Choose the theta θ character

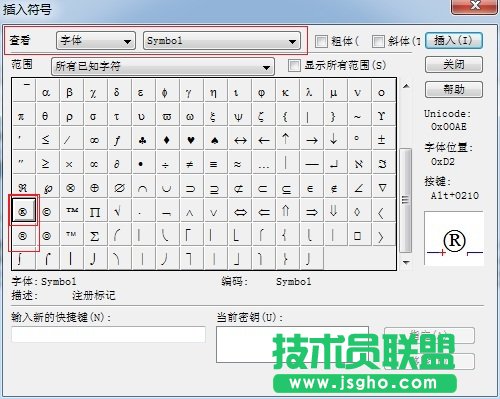coord(48,115)
